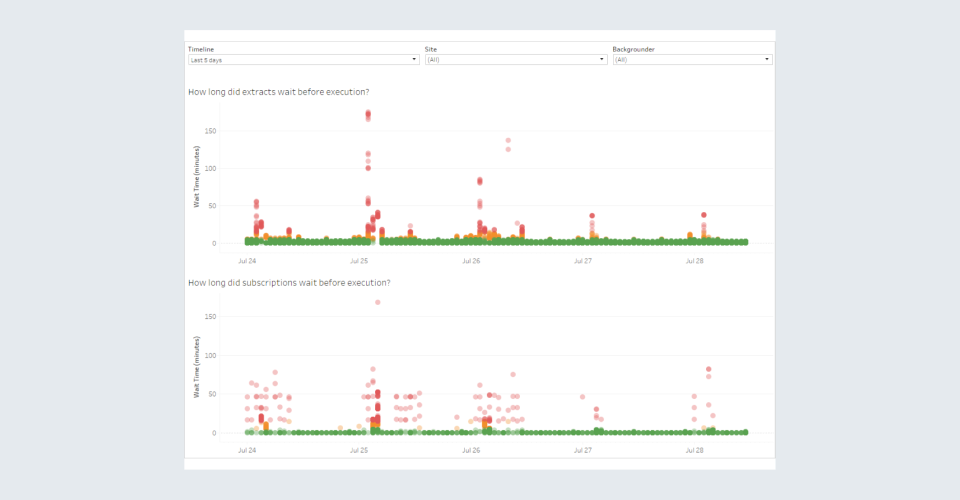Viewport: 960px width, 500px height.
Task: Click the isolated pink point near Jul 27 in subscriptions chart
Action: click(x=582, y=397)
